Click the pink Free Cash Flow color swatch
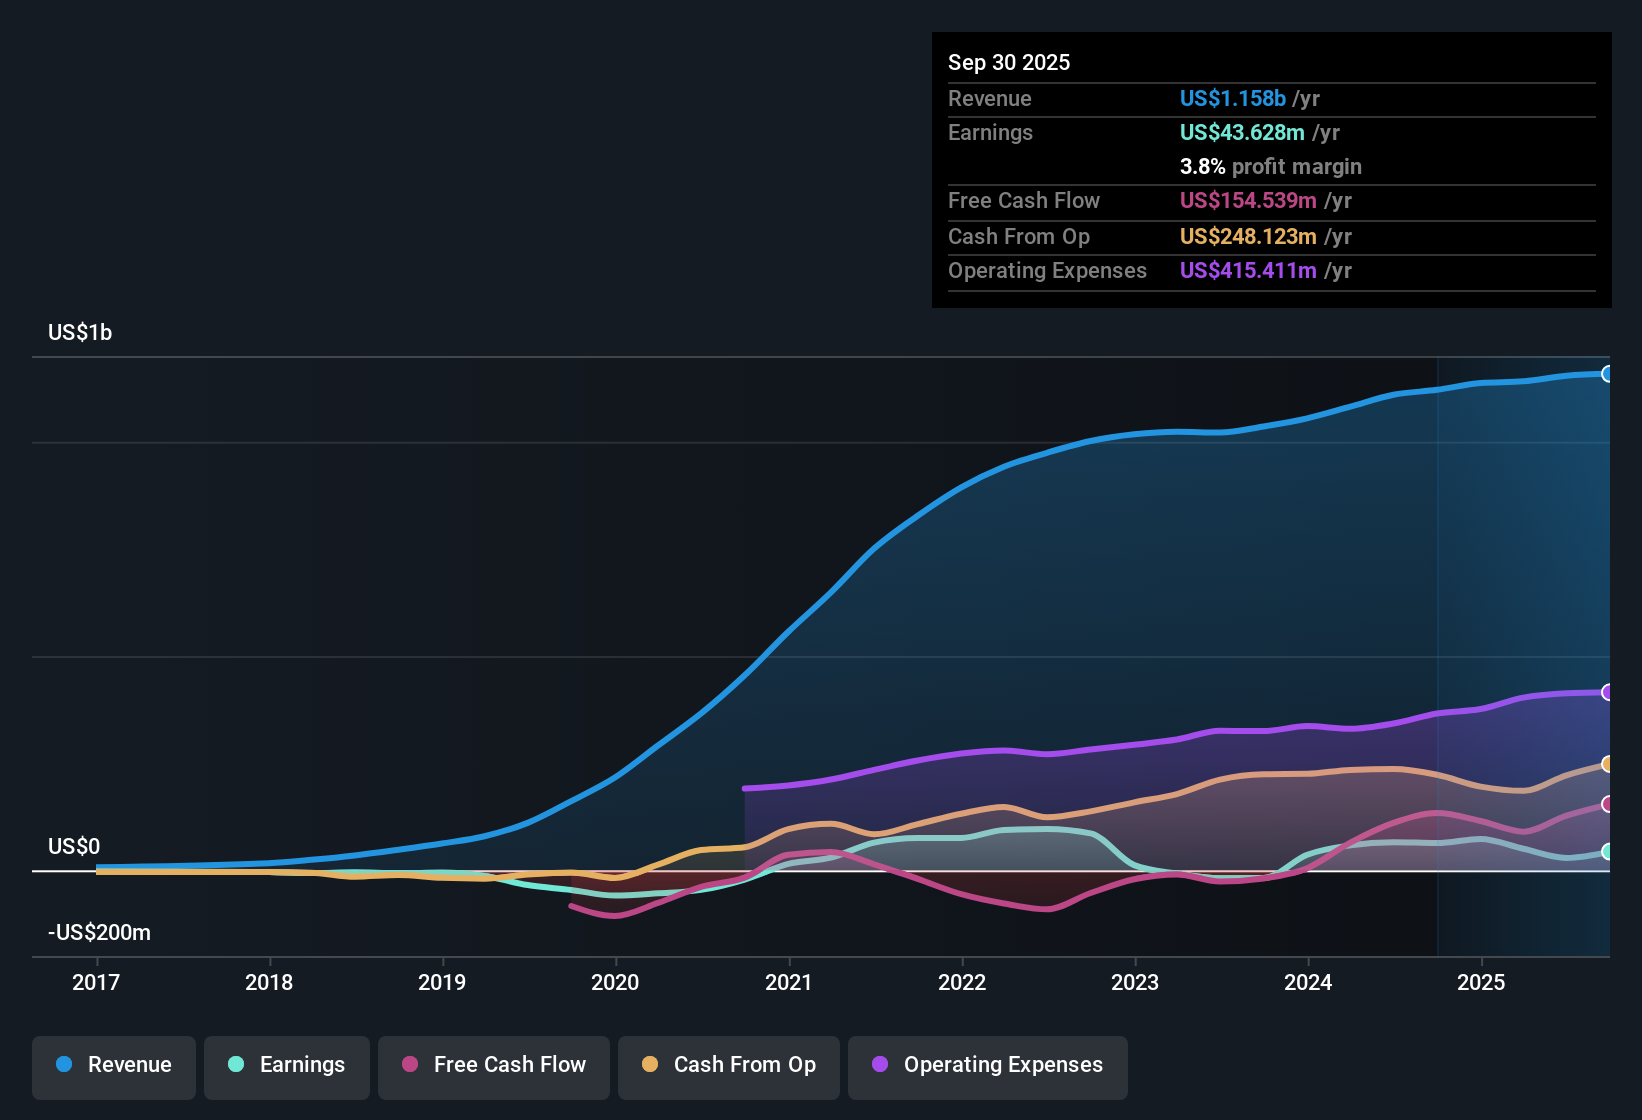The height and width of the screenshot is (1120, 1642). click(x=408, y=1065)
